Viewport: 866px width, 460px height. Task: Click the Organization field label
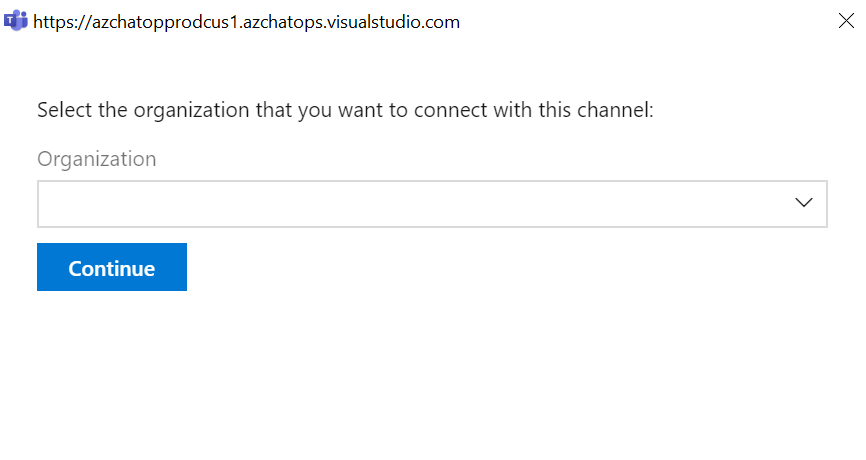(97, 159)
